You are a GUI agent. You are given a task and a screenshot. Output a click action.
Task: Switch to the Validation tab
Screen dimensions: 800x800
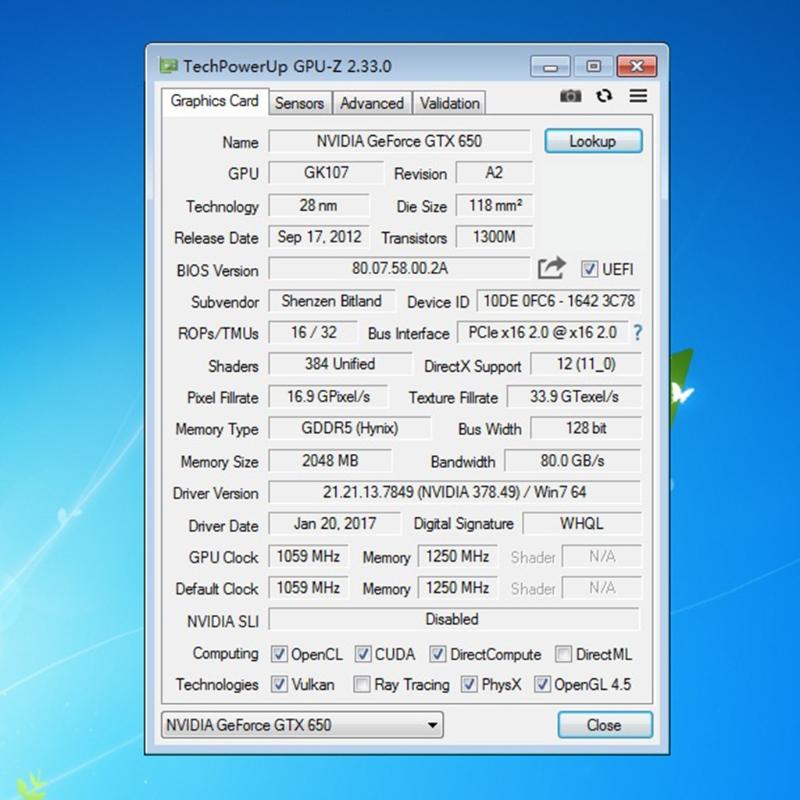click(x=449, y=103)
